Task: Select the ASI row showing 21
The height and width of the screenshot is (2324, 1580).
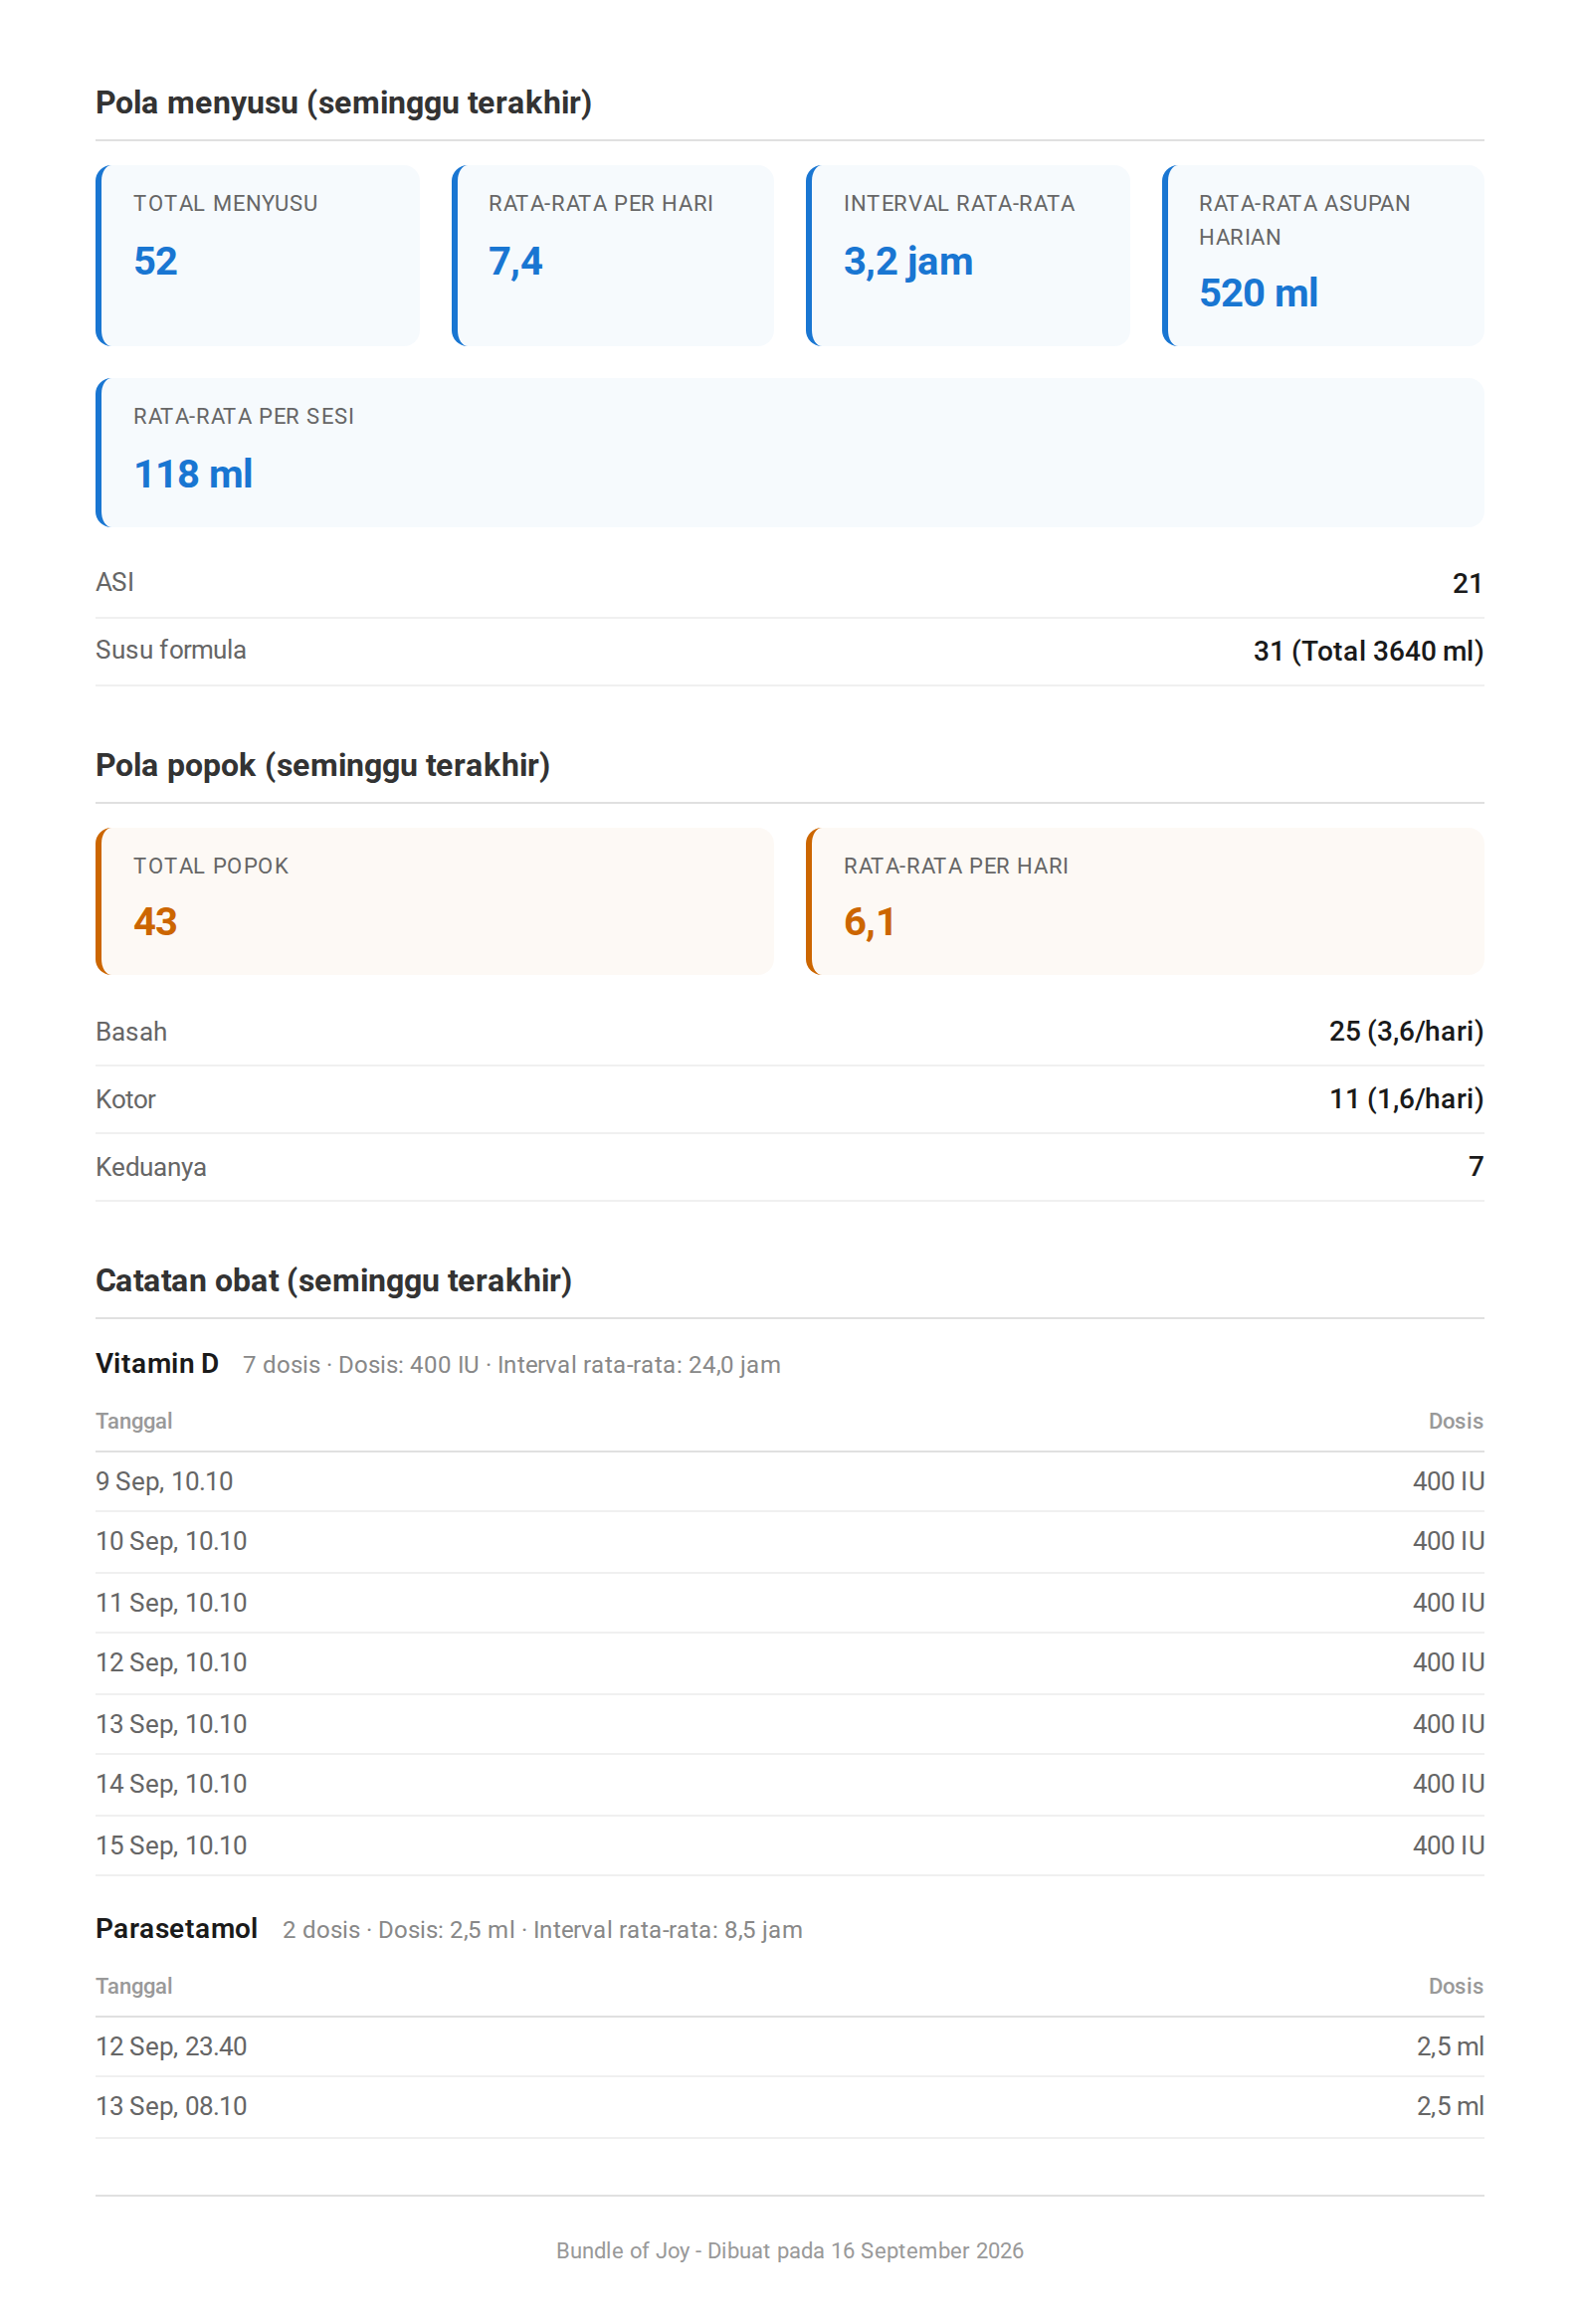Action: (x=790, y=583)
